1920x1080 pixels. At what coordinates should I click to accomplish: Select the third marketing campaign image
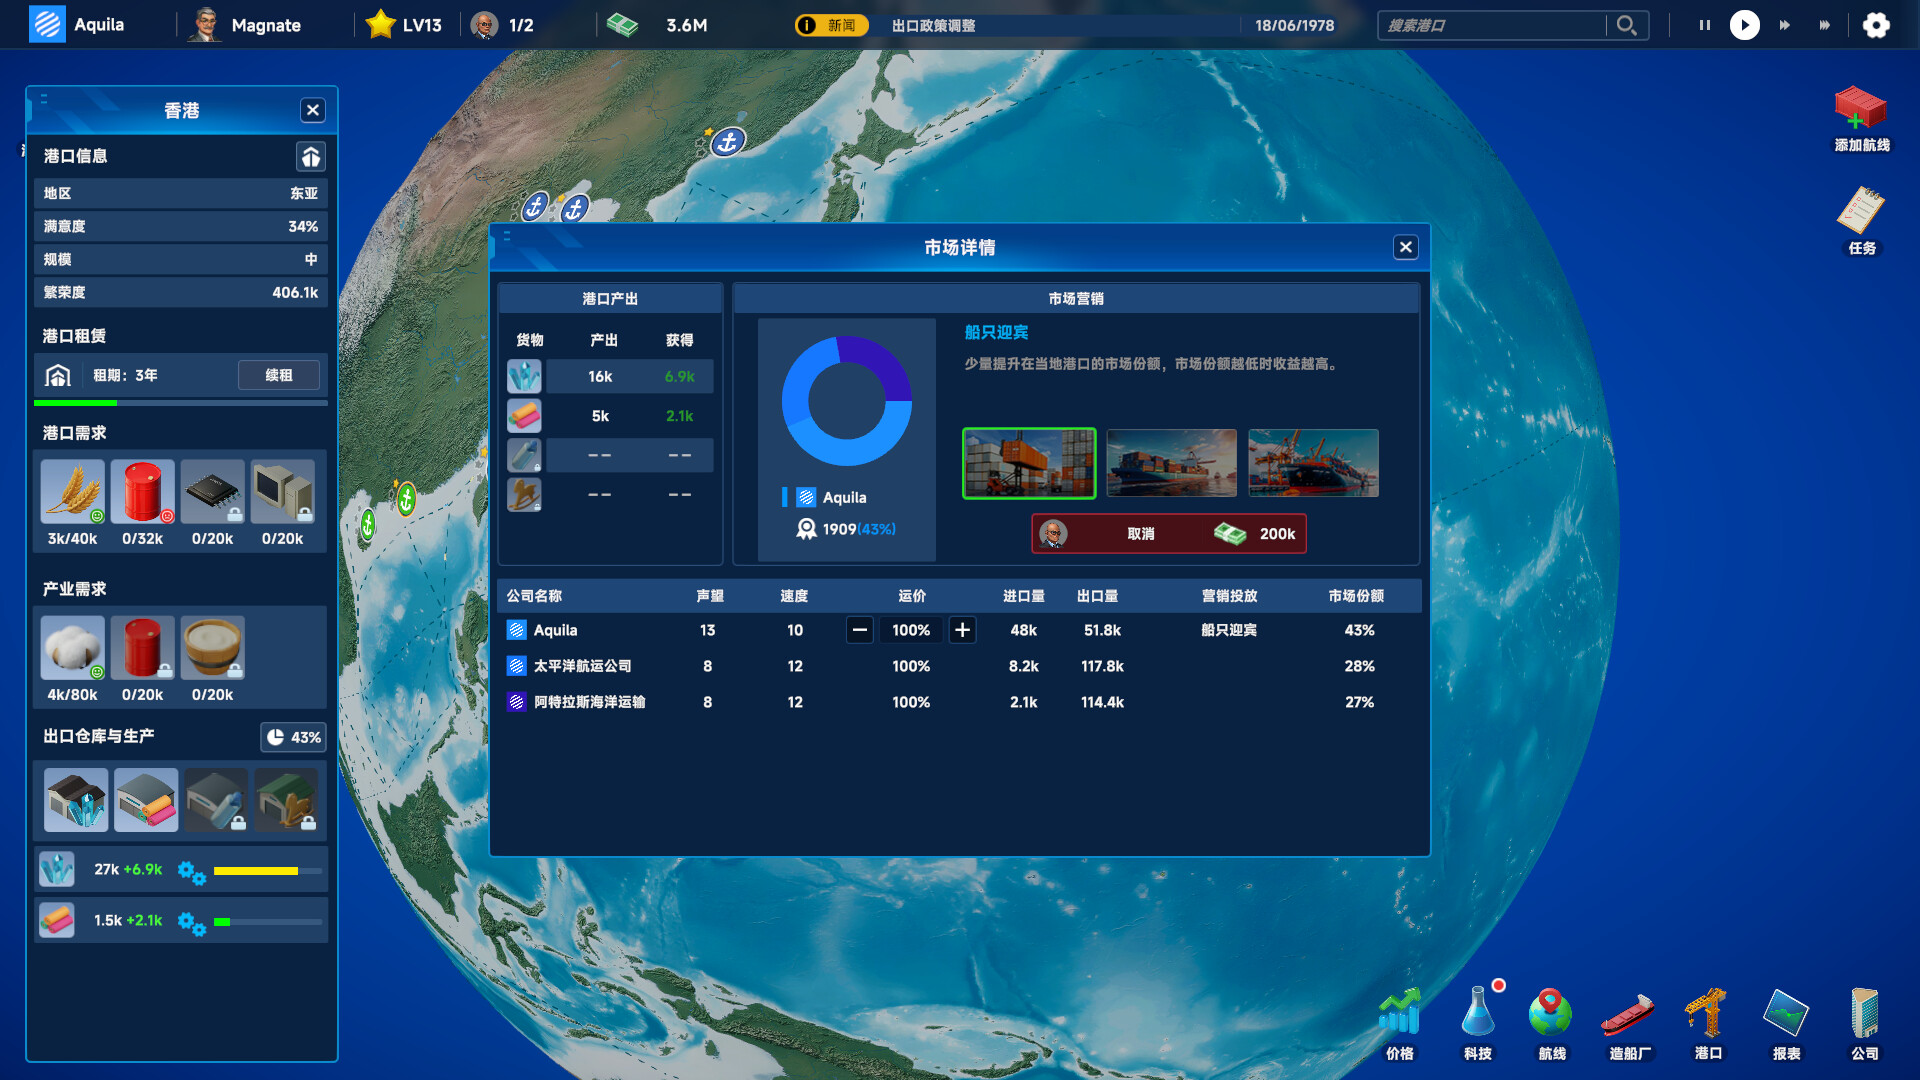pos(1313,463)
